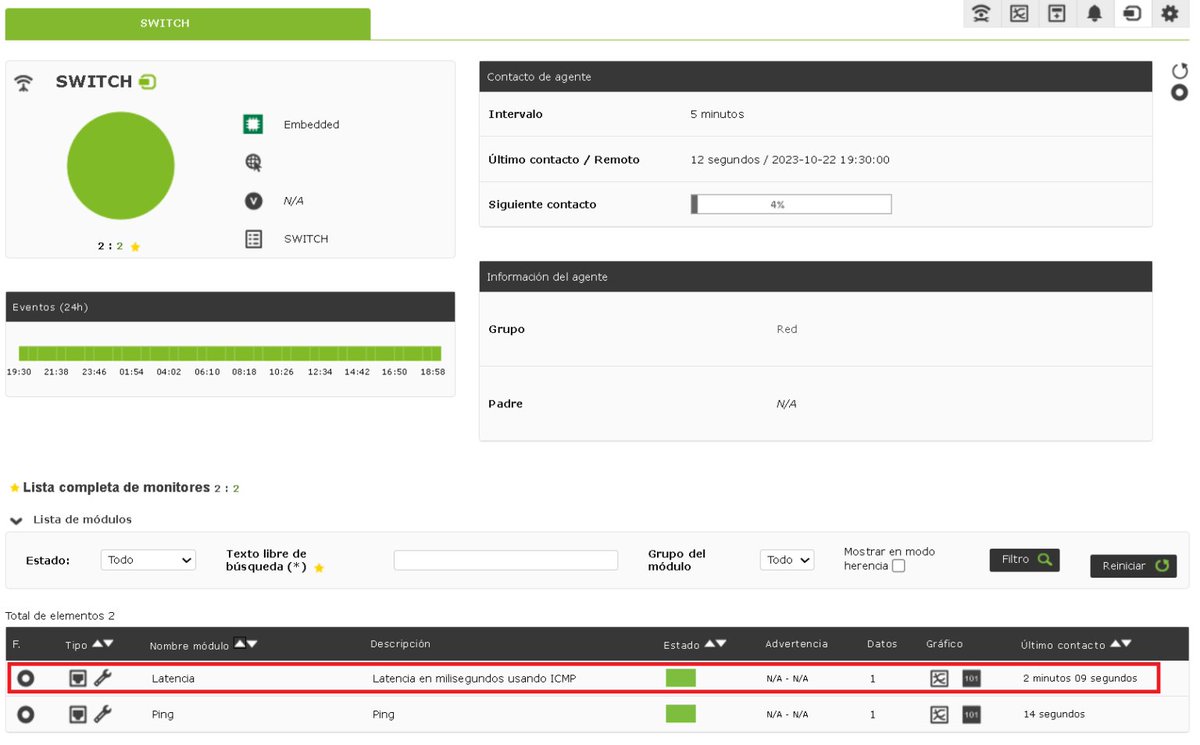Open the Grupo del módulo dropdown

(787, 560)
